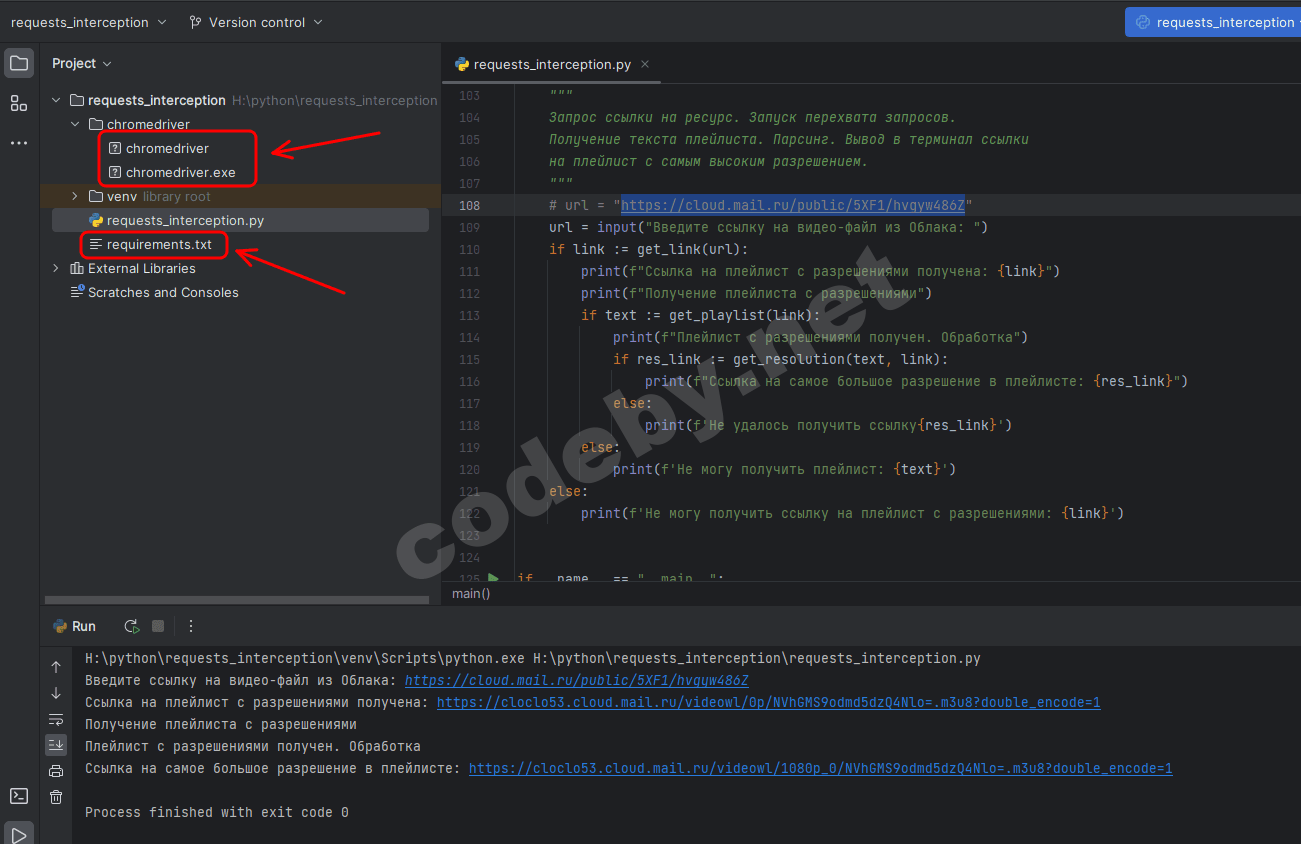Image resolution: width=1301 pixels, height=844 pixels.
Task: Click the main() breadcrumb below the editor
Action: pyautogui.click(x=472, y=593)
